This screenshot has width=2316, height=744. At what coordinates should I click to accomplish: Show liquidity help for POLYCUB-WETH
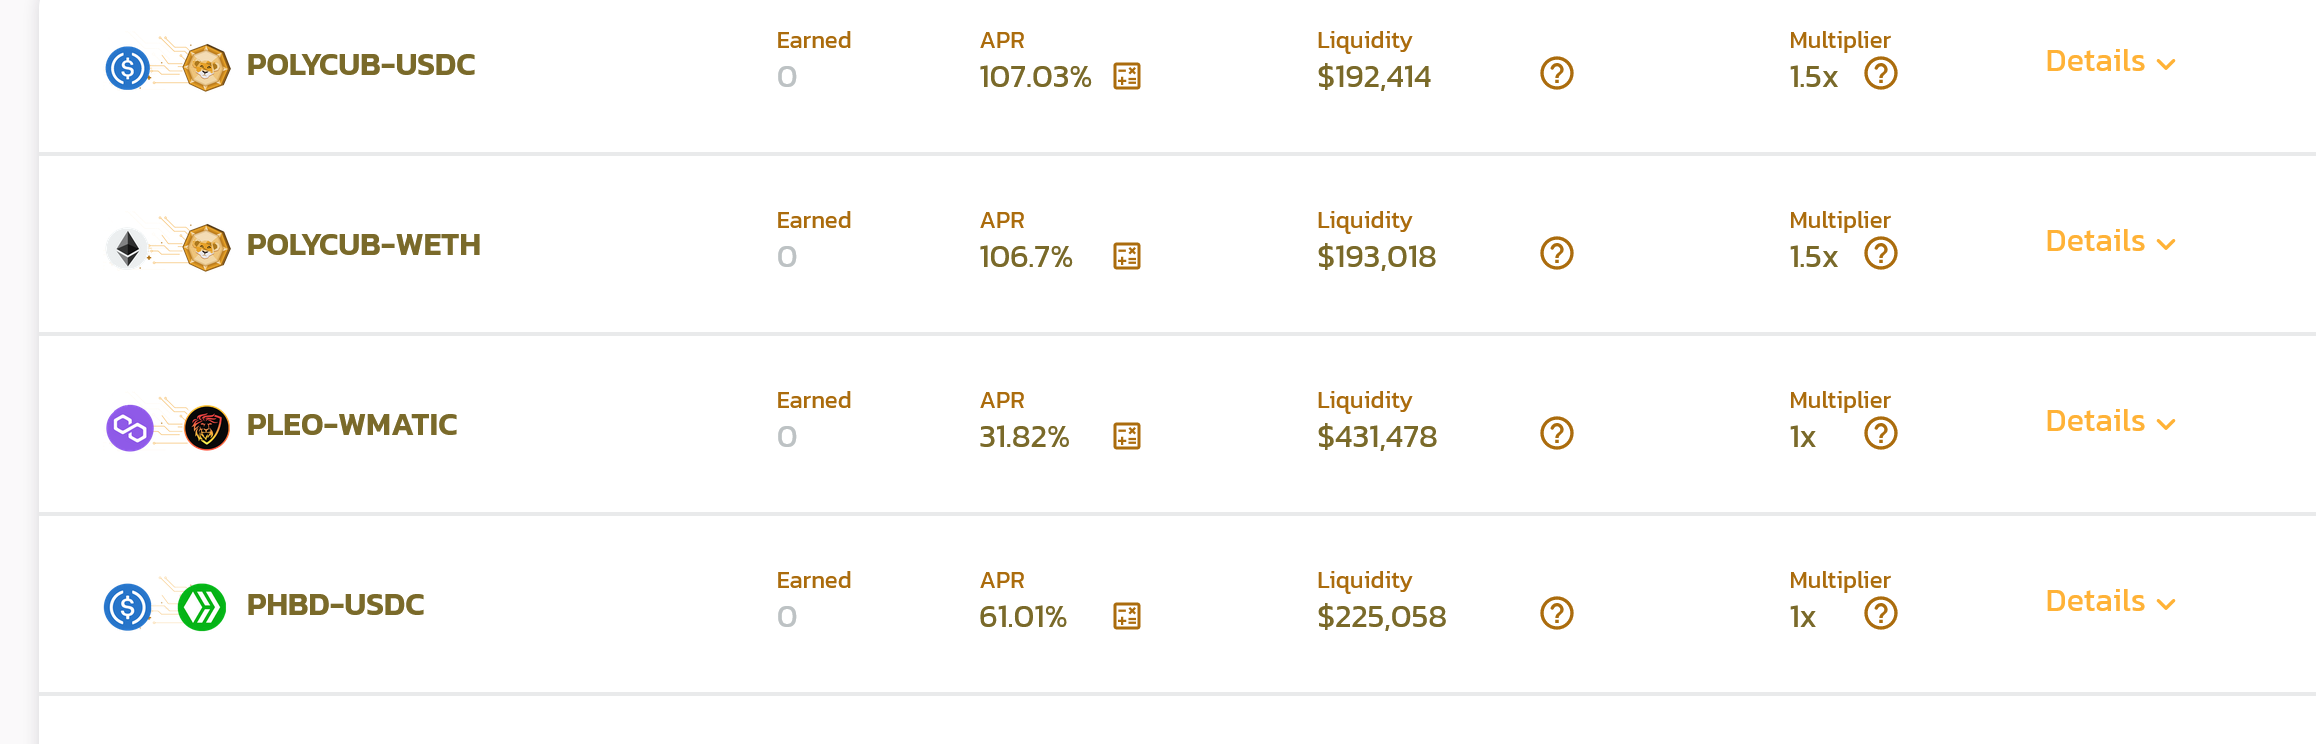[x=1557, y=253]
